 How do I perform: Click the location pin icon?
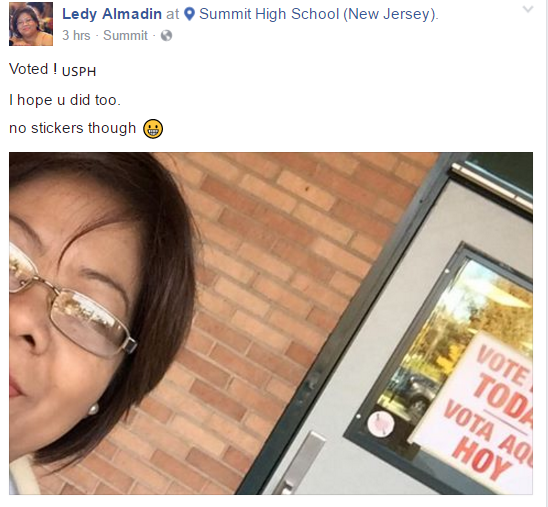[189, 14]
